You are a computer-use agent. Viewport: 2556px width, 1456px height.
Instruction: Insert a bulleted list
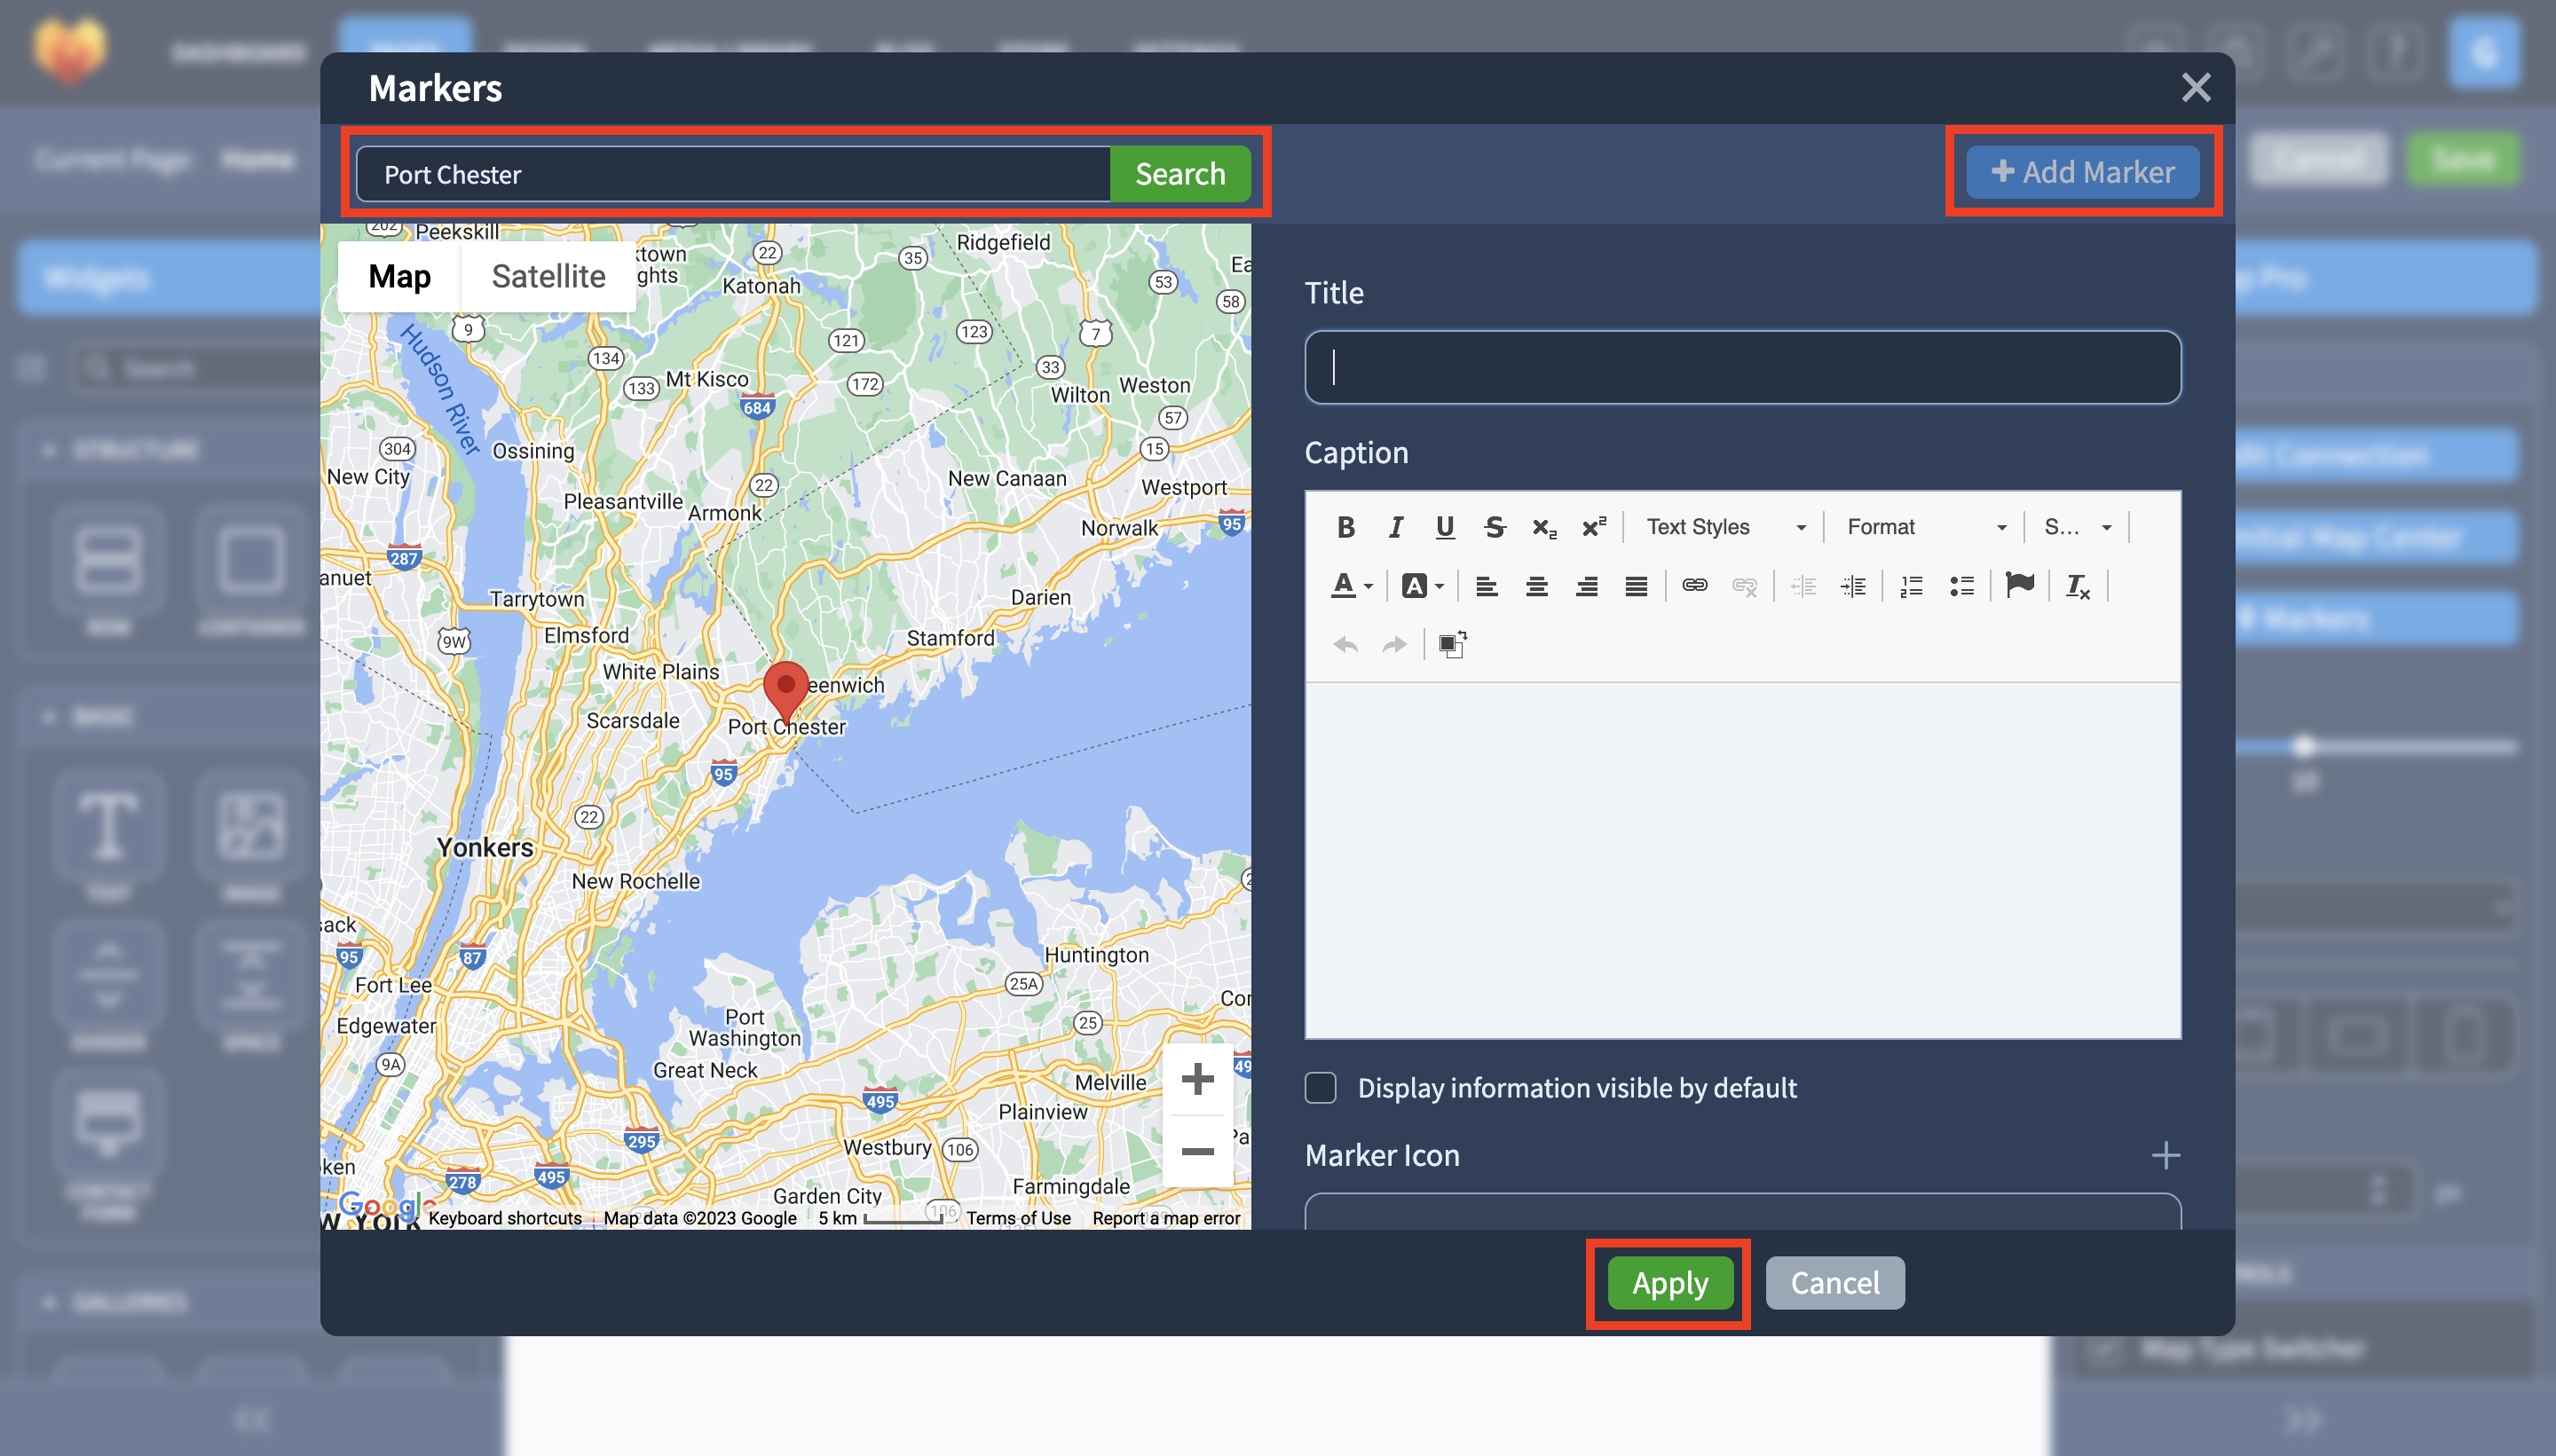(1961, 586)
